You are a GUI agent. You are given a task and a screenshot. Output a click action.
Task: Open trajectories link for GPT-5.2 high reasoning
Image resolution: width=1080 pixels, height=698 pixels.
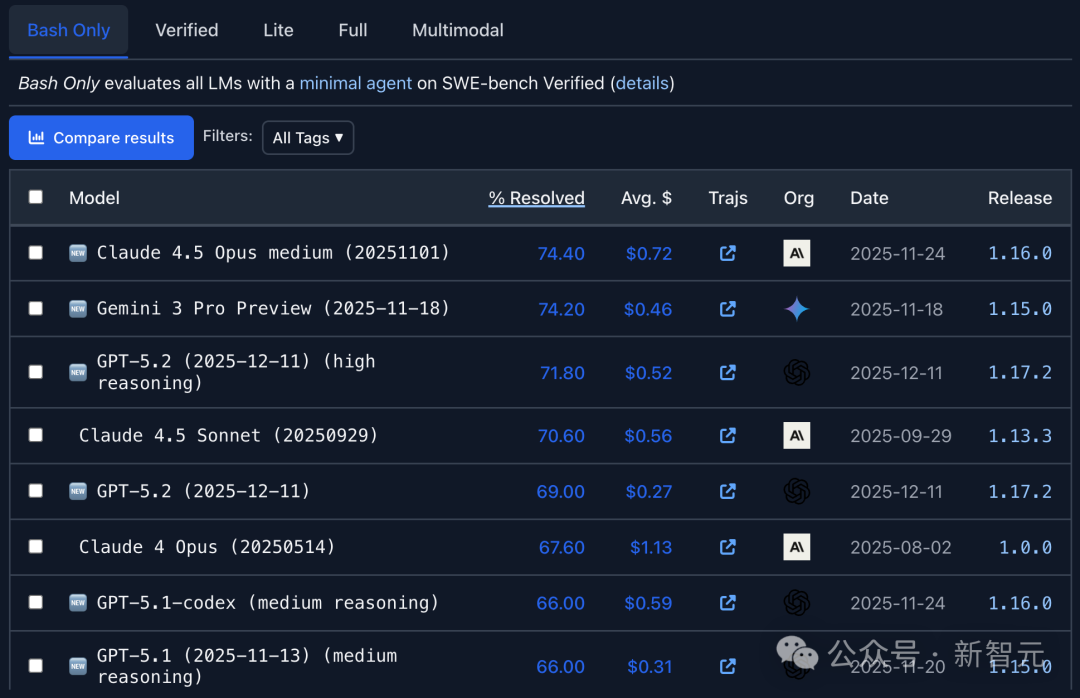point(727,373)
